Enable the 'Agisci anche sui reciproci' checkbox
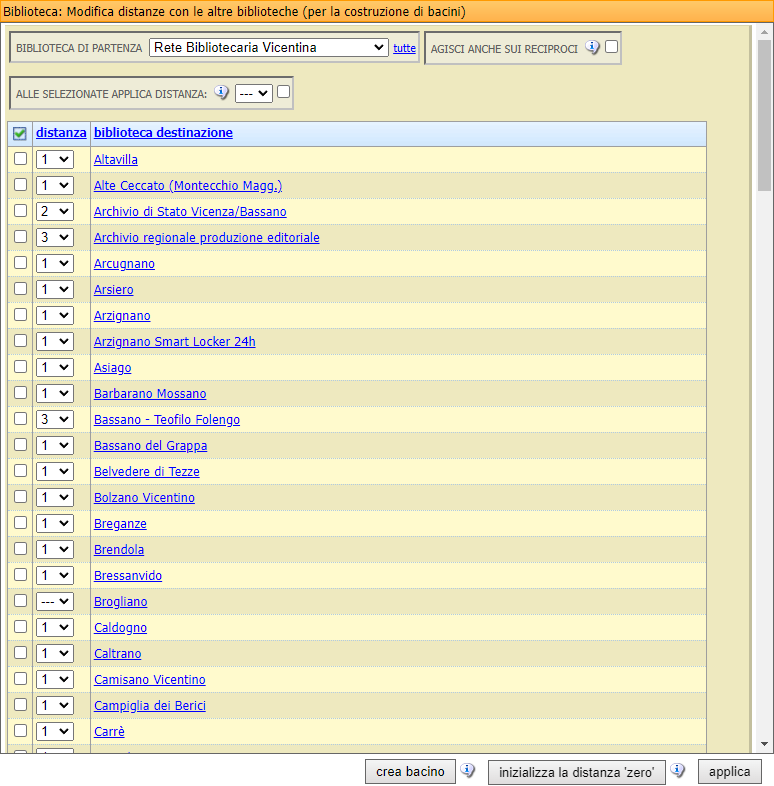 pos(611,47)
